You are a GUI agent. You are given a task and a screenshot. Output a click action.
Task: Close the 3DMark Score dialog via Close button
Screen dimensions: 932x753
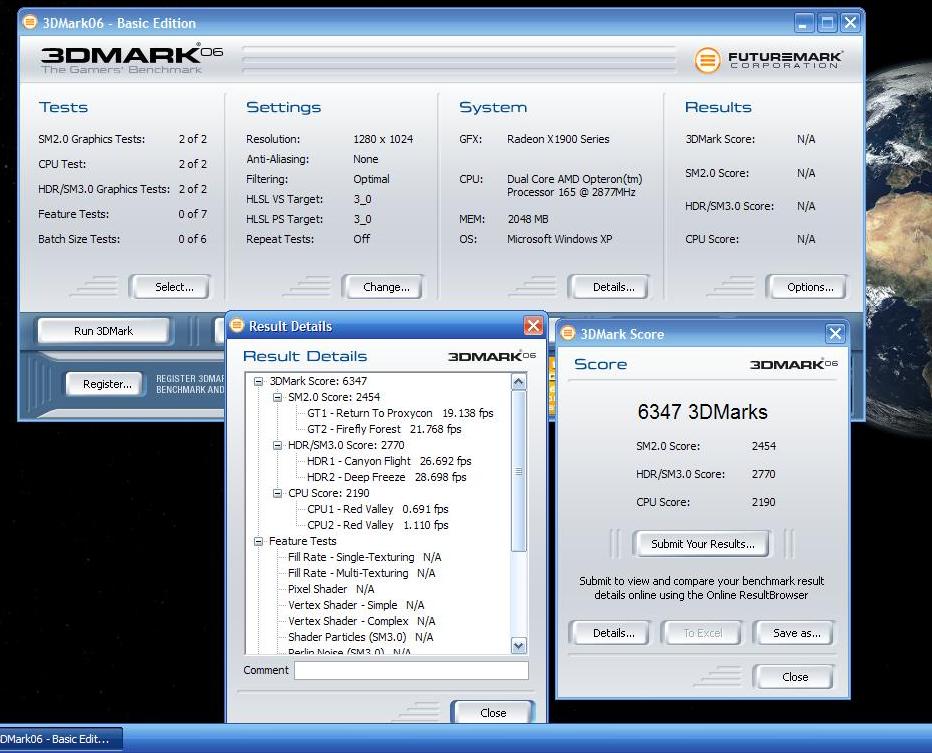click(x=794, y=677)
